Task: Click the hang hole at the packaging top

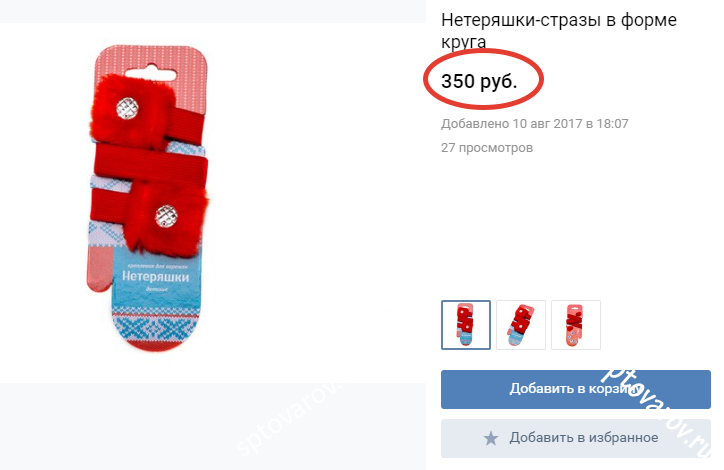Action: [x=151, y=74]
